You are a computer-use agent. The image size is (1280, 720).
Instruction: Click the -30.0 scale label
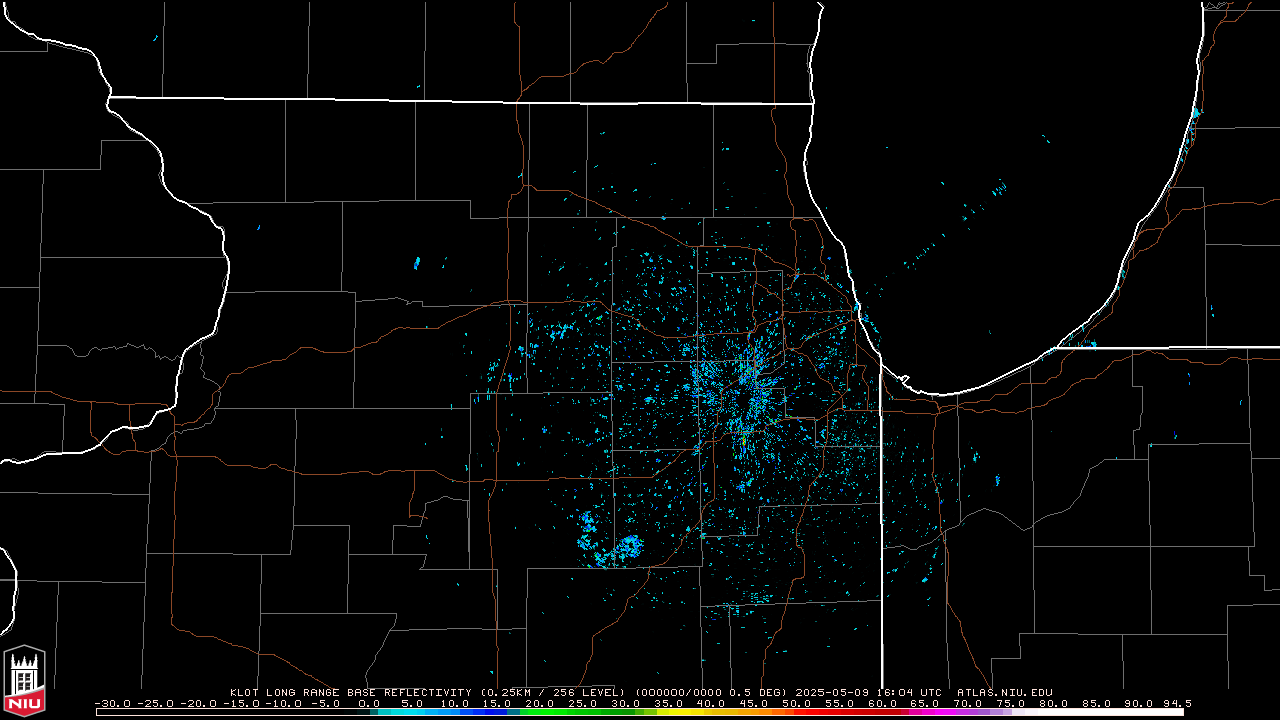[x=113, y=703]
